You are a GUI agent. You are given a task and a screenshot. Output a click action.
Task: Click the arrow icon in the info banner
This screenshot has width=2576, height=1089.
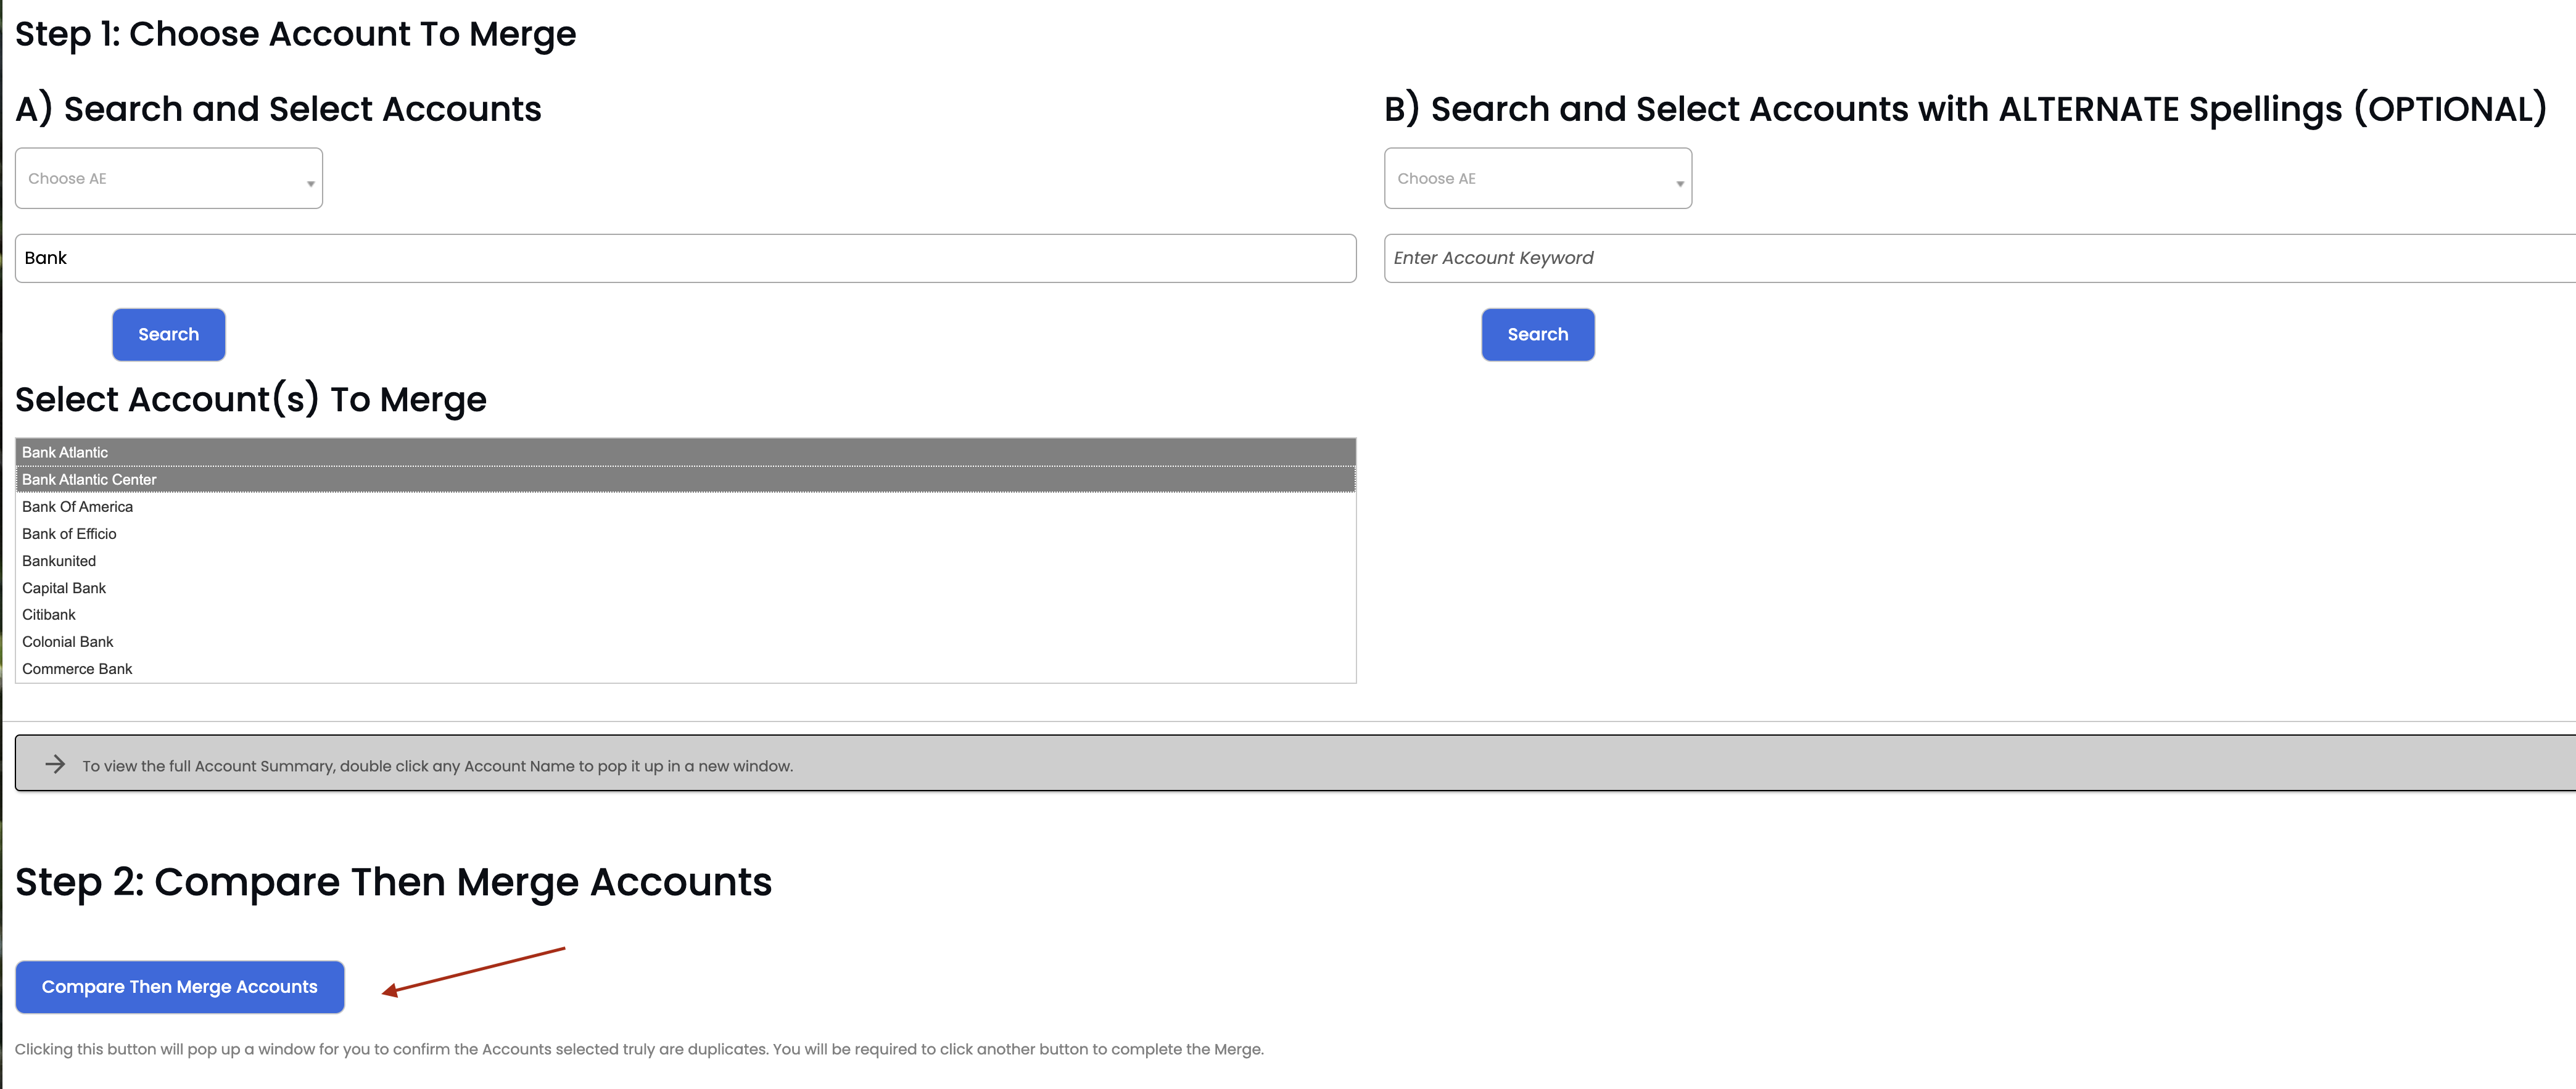coord(55,764)
